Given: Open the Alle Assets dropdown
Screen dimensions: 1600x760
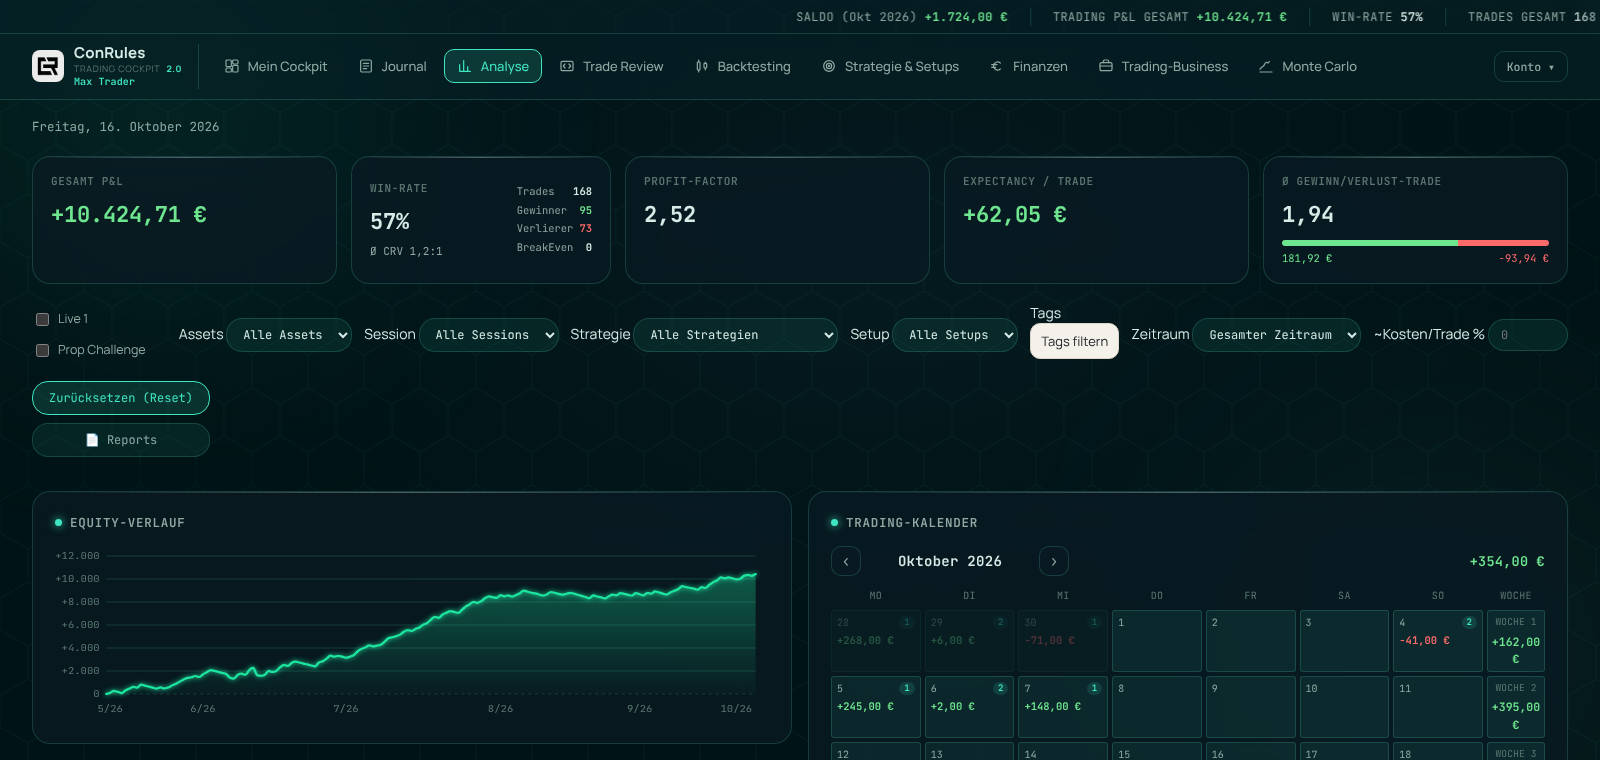Looking at the screenshot, I should click(289, 335).
